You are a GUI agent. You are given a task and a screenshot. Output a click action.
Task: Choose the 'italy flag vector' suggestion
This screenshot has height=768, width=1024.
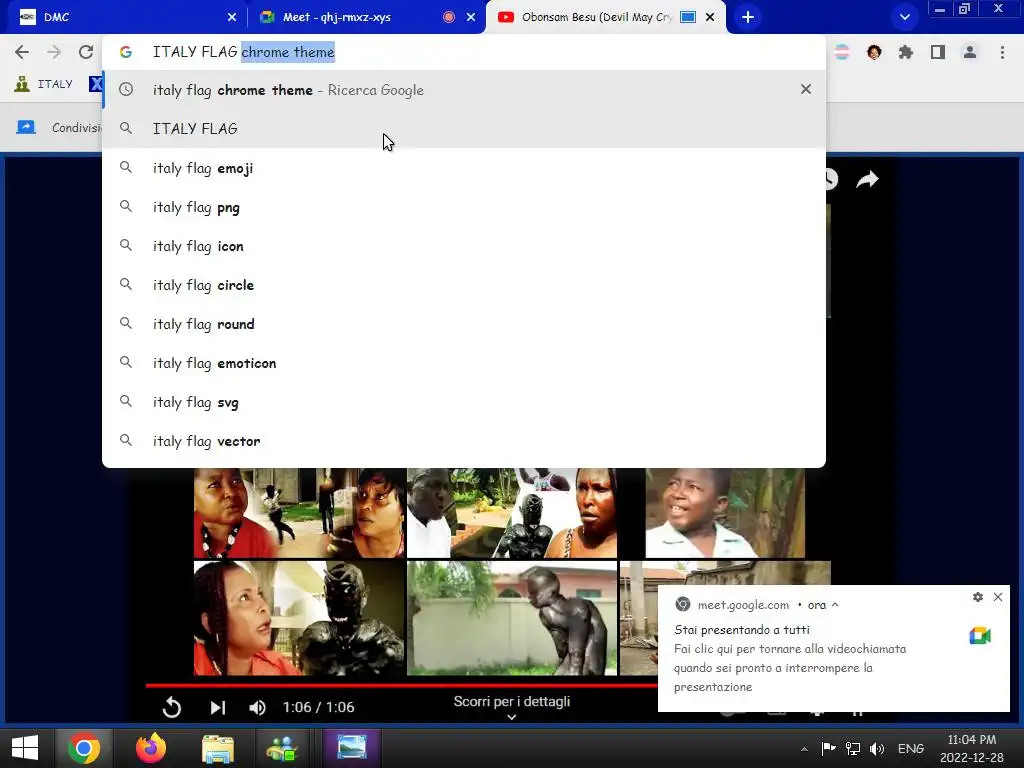[464, 441]
